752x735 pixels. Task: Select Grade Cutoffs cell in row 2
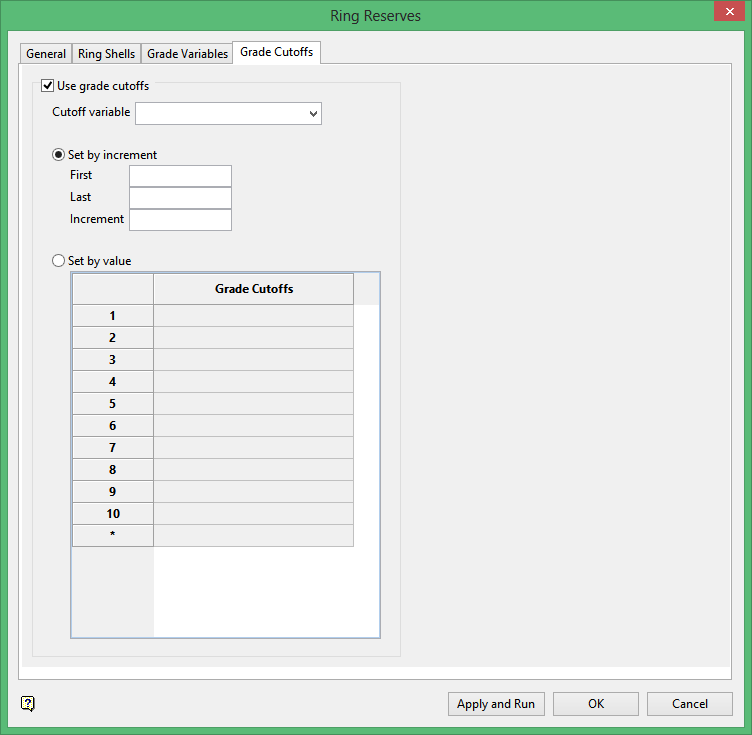[253, 338]
